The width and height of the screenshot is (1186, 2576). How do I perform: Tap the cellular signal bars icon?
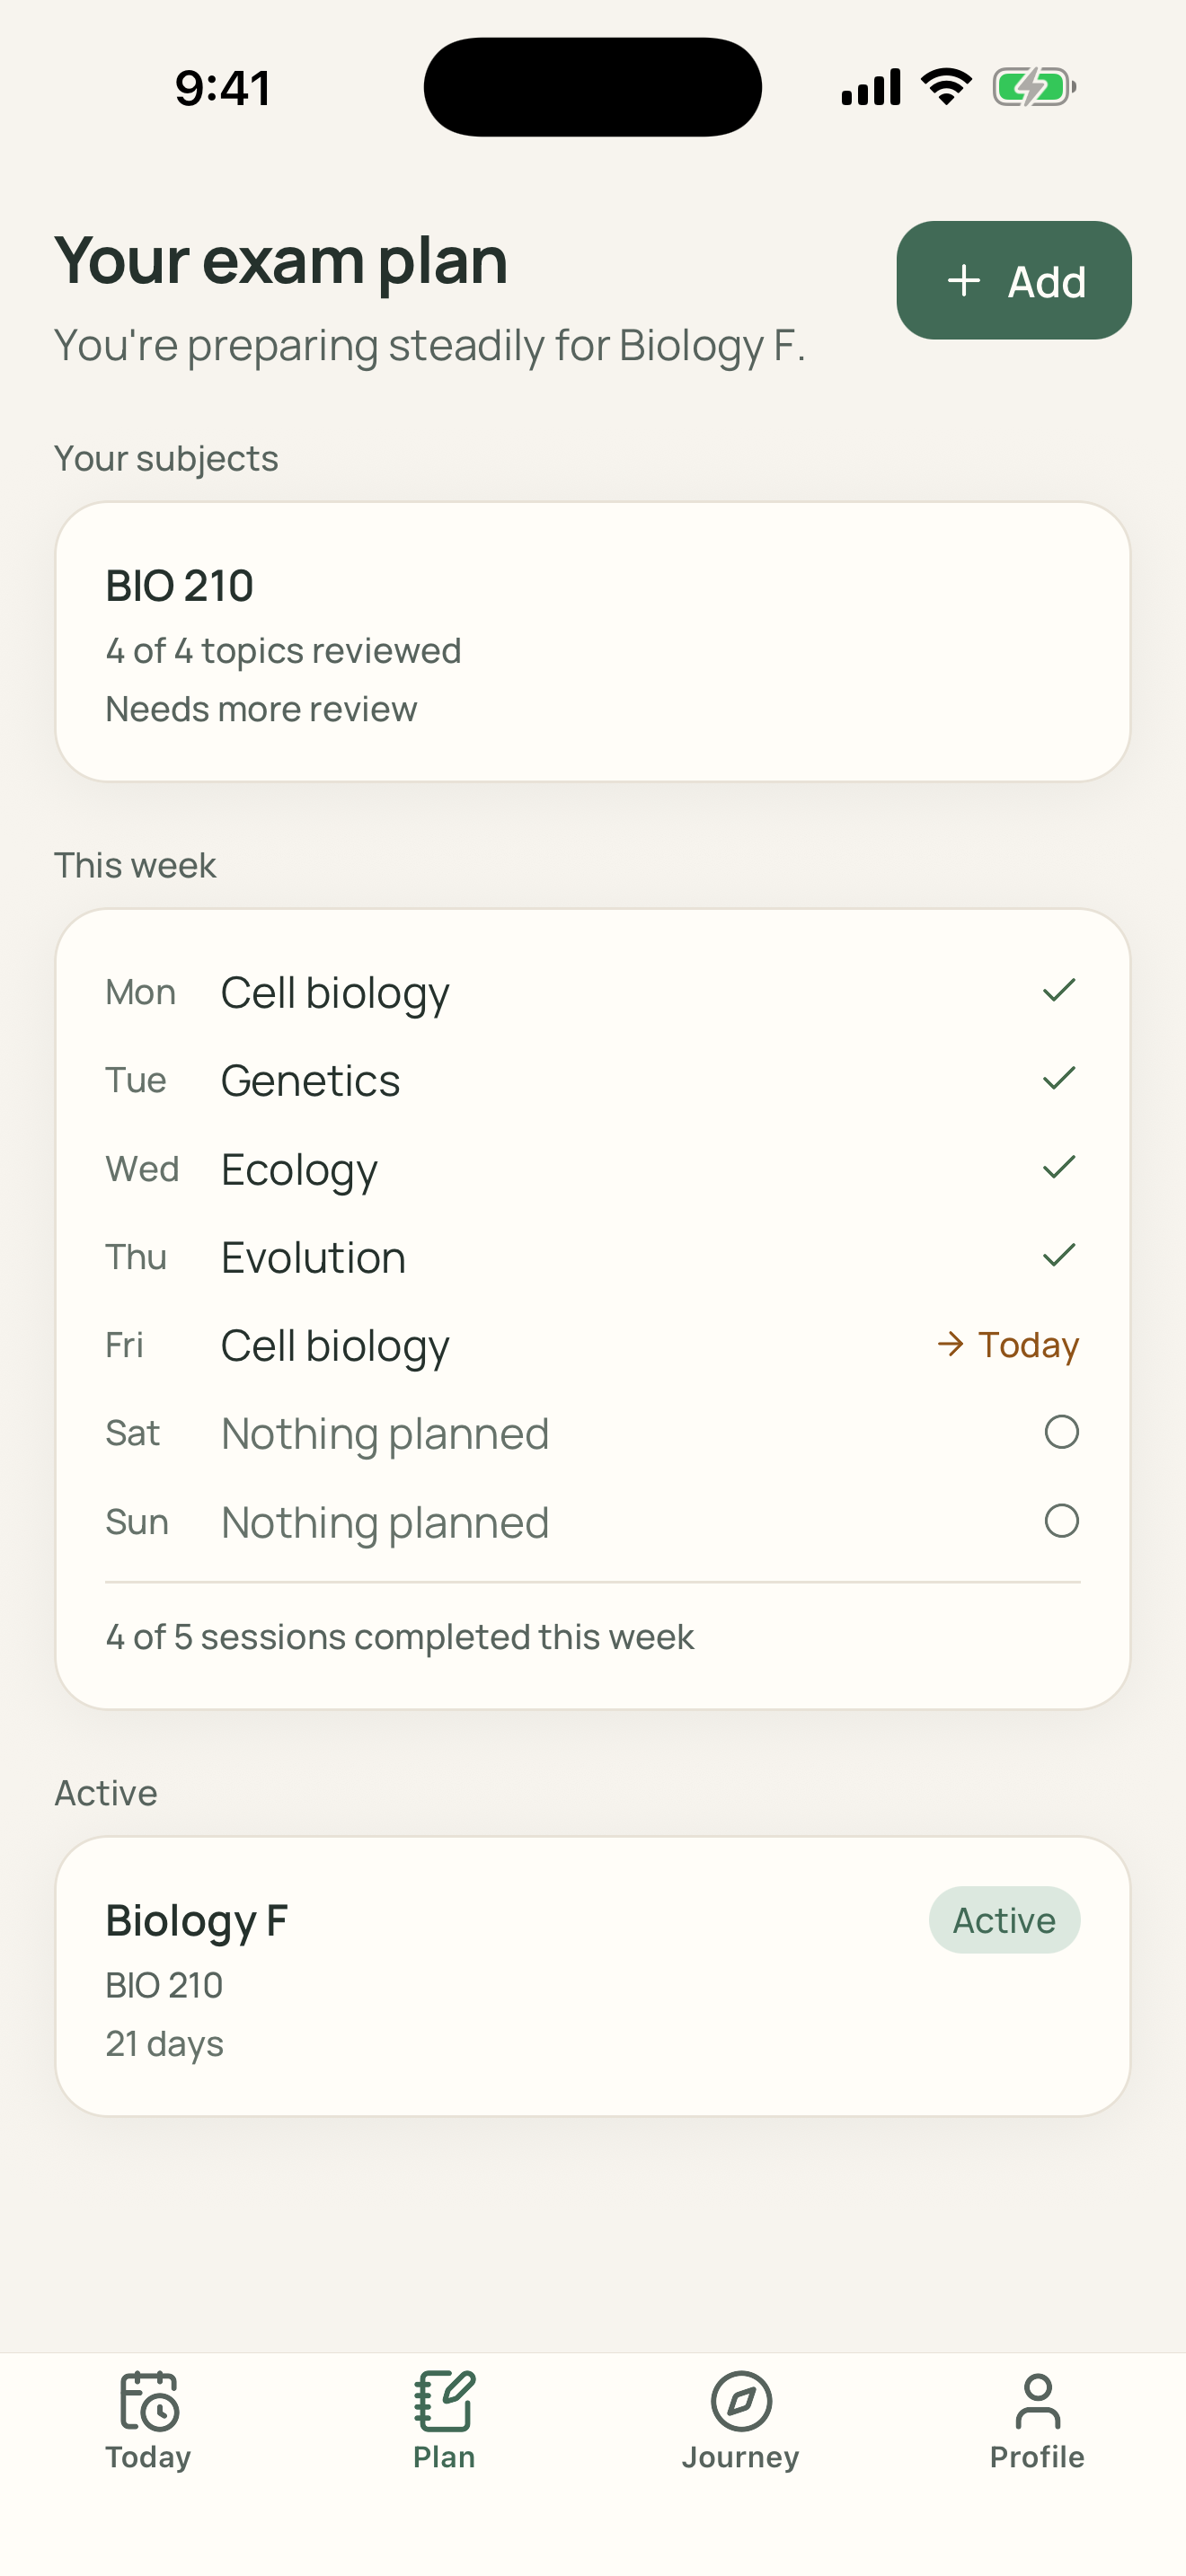871,87
